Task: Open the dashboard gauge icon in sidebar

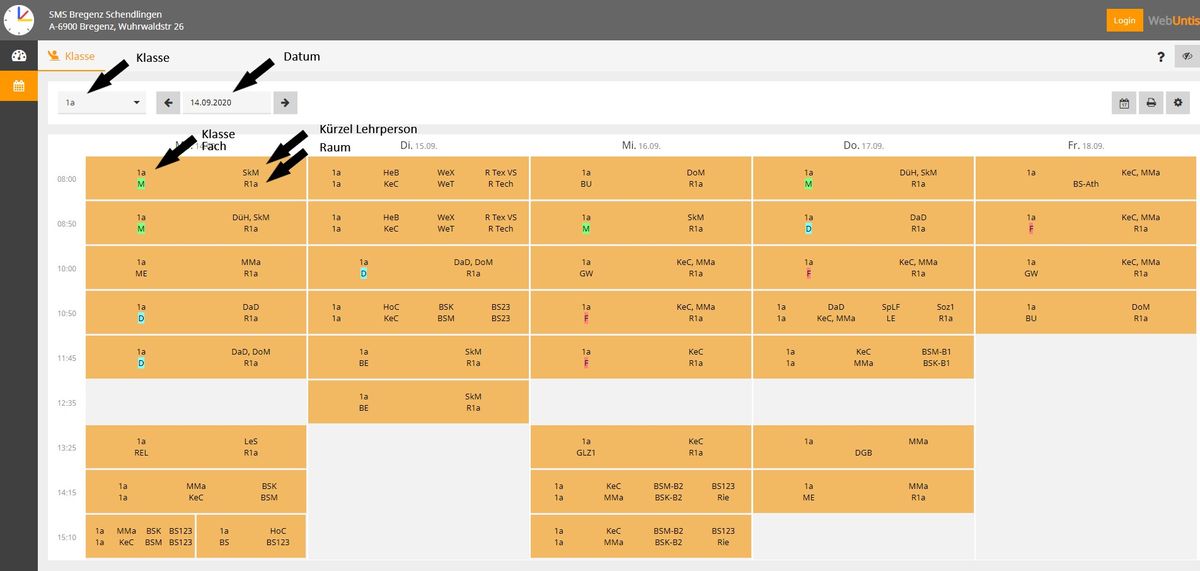Action: click(x=18, y=56)
